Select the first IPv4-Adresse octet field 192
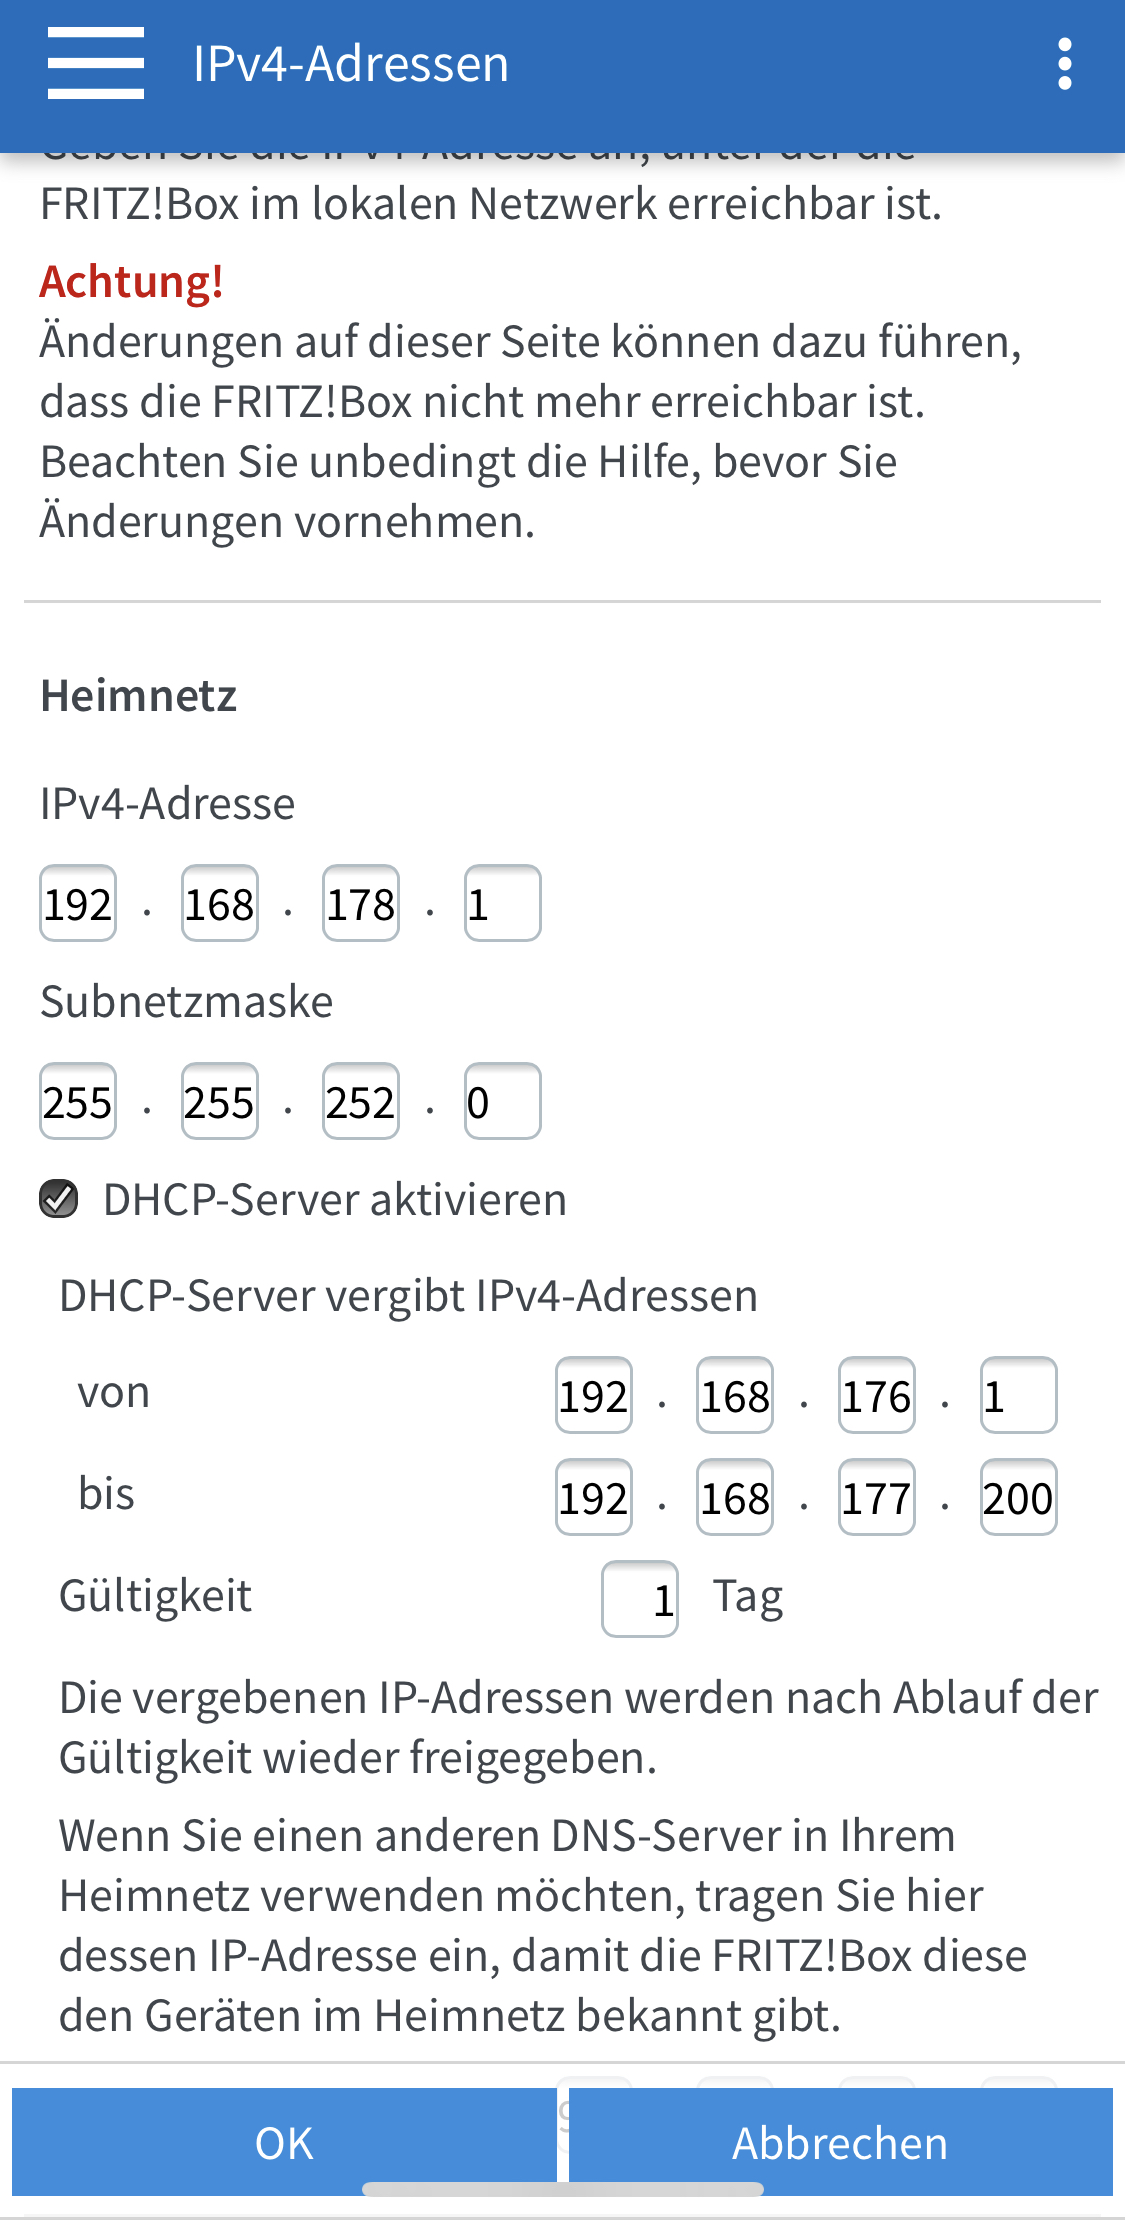1125x2221 pixels. 78,903
